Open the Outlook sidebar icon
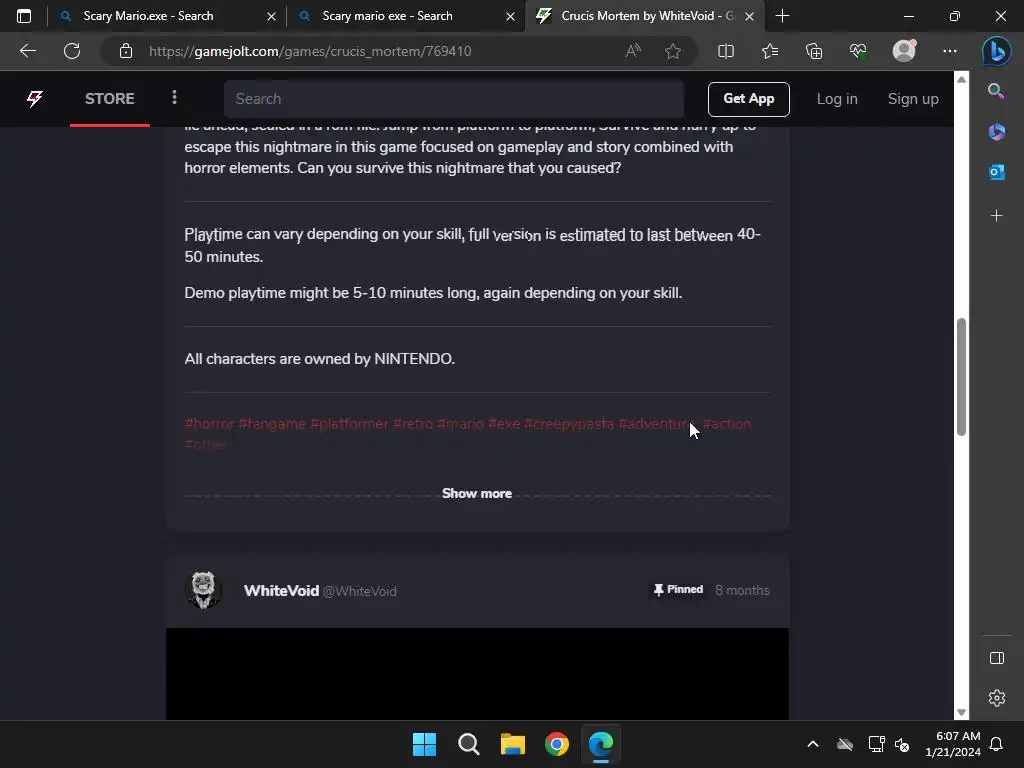The height and width of the screenshot is (768, 1024). [997, 172]
